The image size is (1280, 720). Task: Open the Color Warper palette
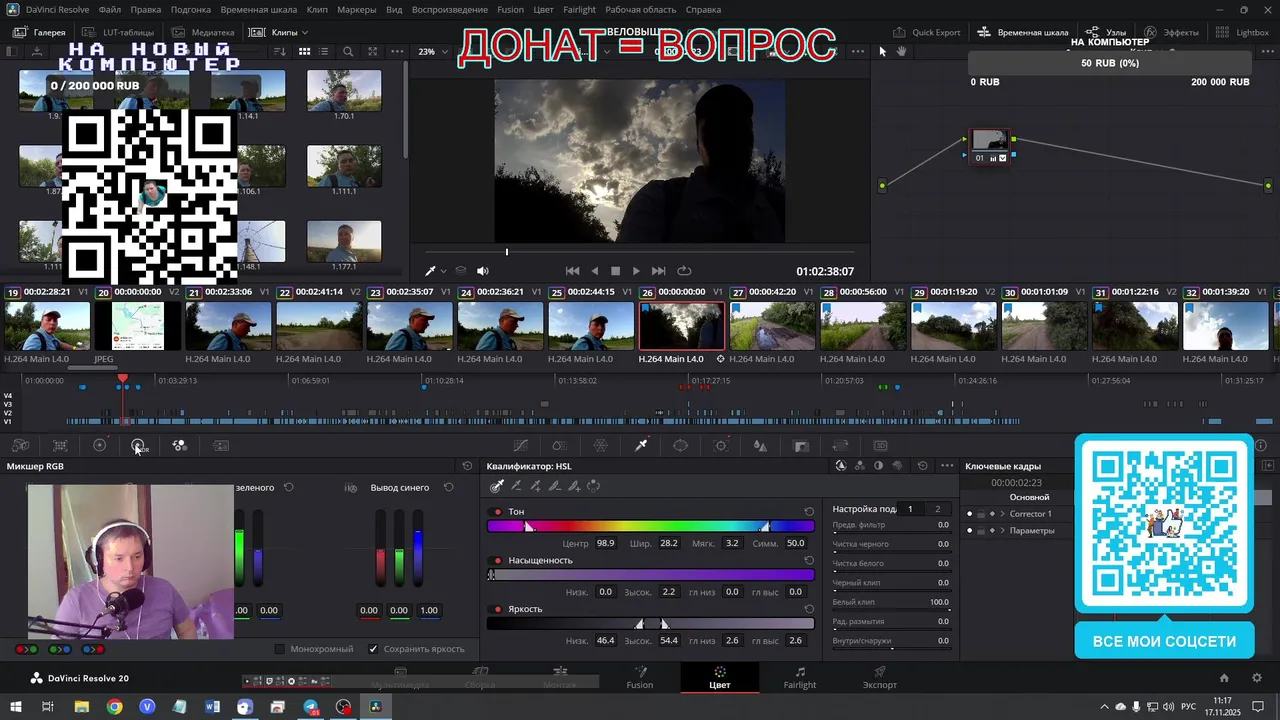tap(601, 446)
